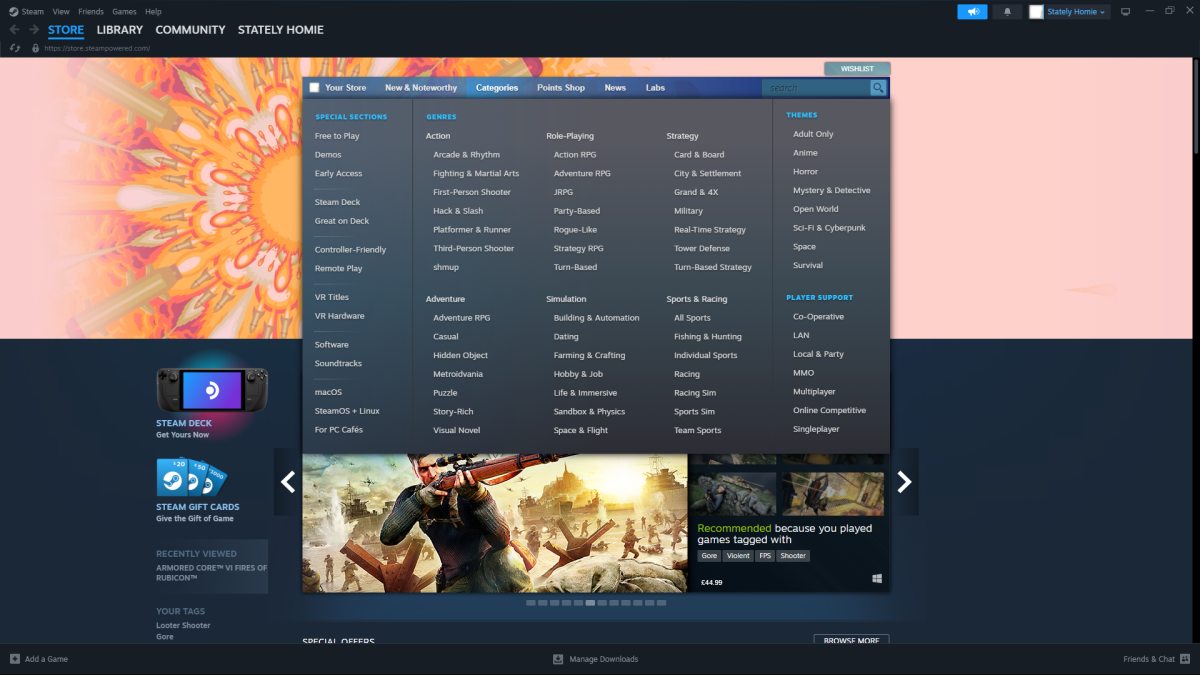Go back with the left arrow
Viewport: 1200px width, 675px height.
pos(14,30)
